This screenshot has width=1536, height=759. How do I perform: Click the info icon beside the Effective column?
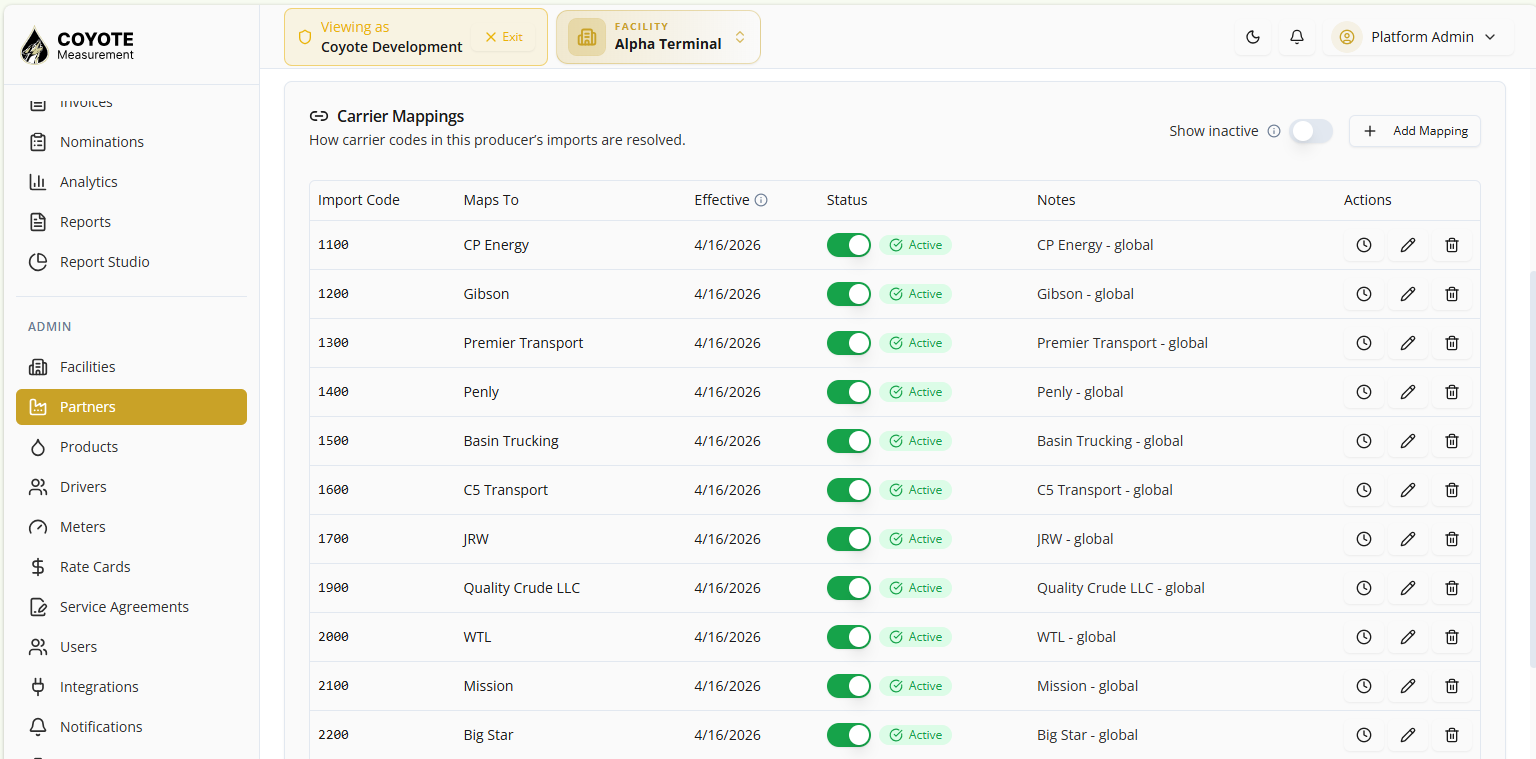[761, 200]
